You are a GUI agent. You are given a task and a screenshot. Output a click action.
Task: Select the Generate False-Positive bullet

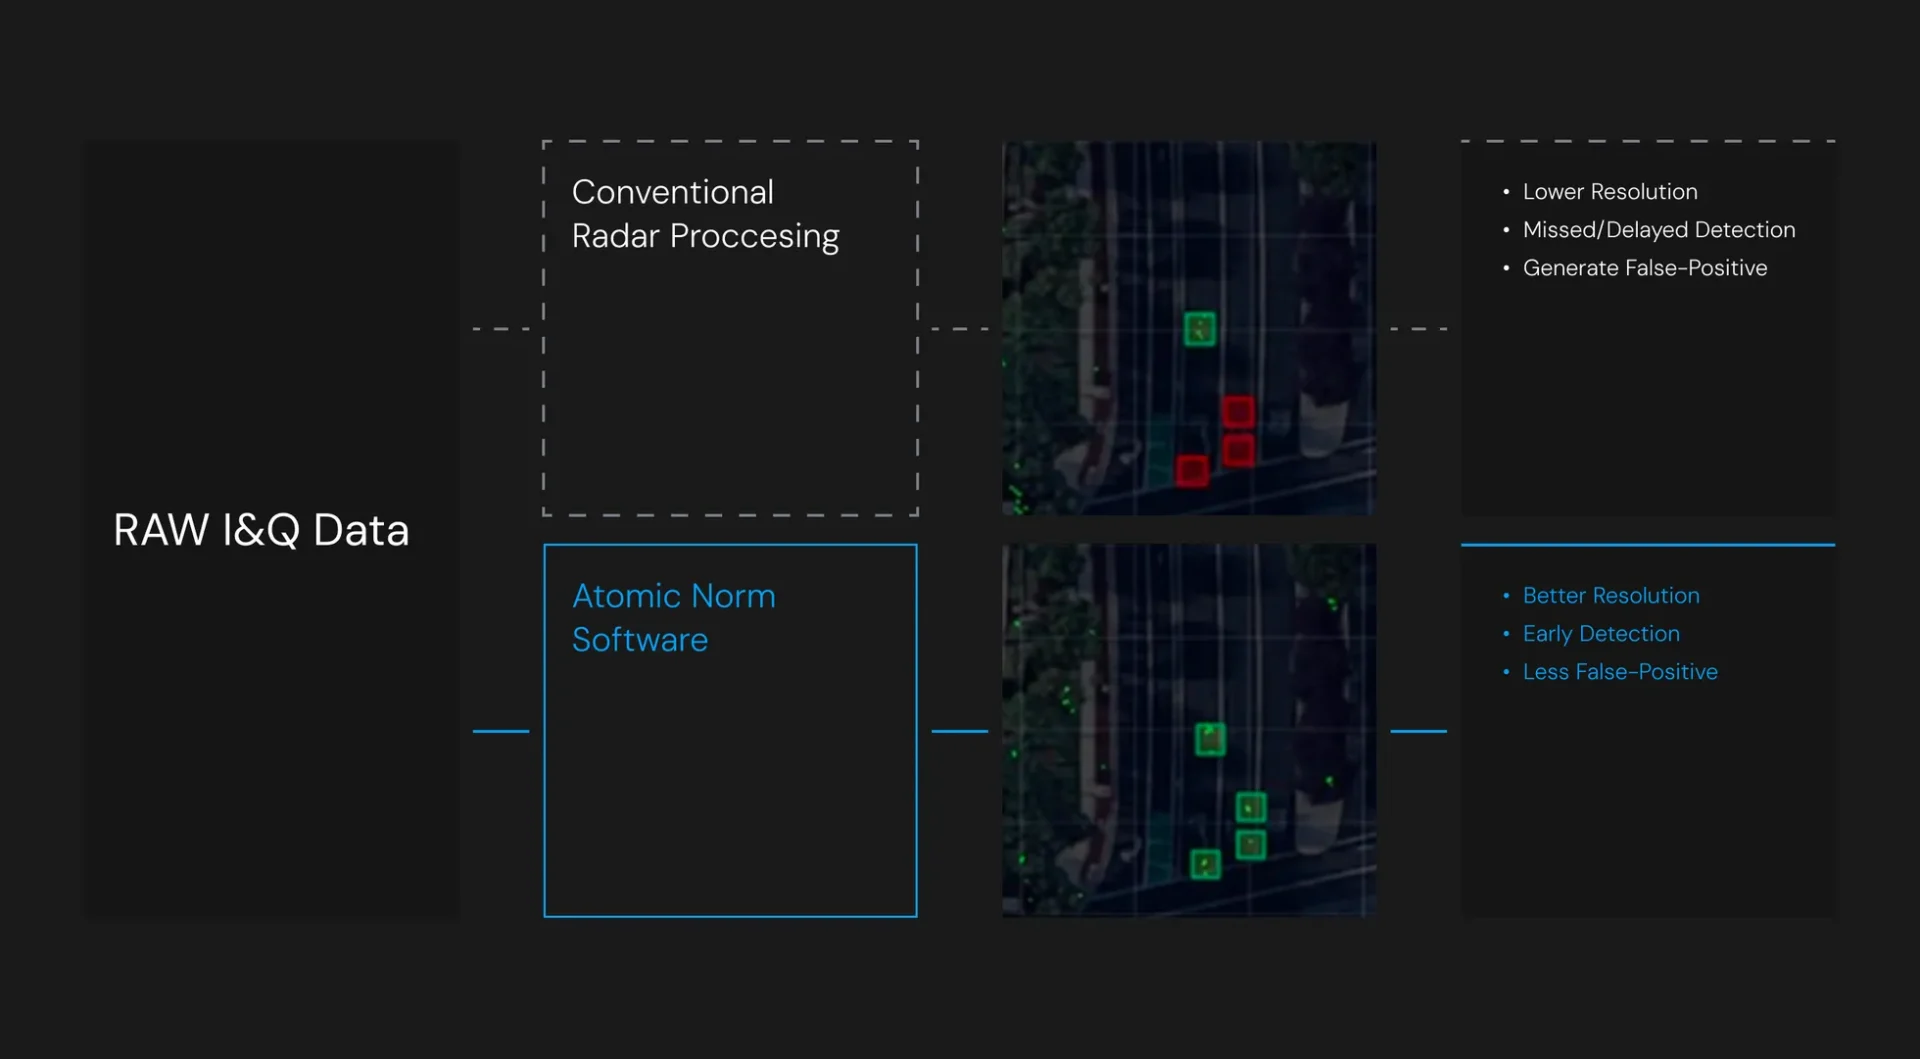(1644, 268)
